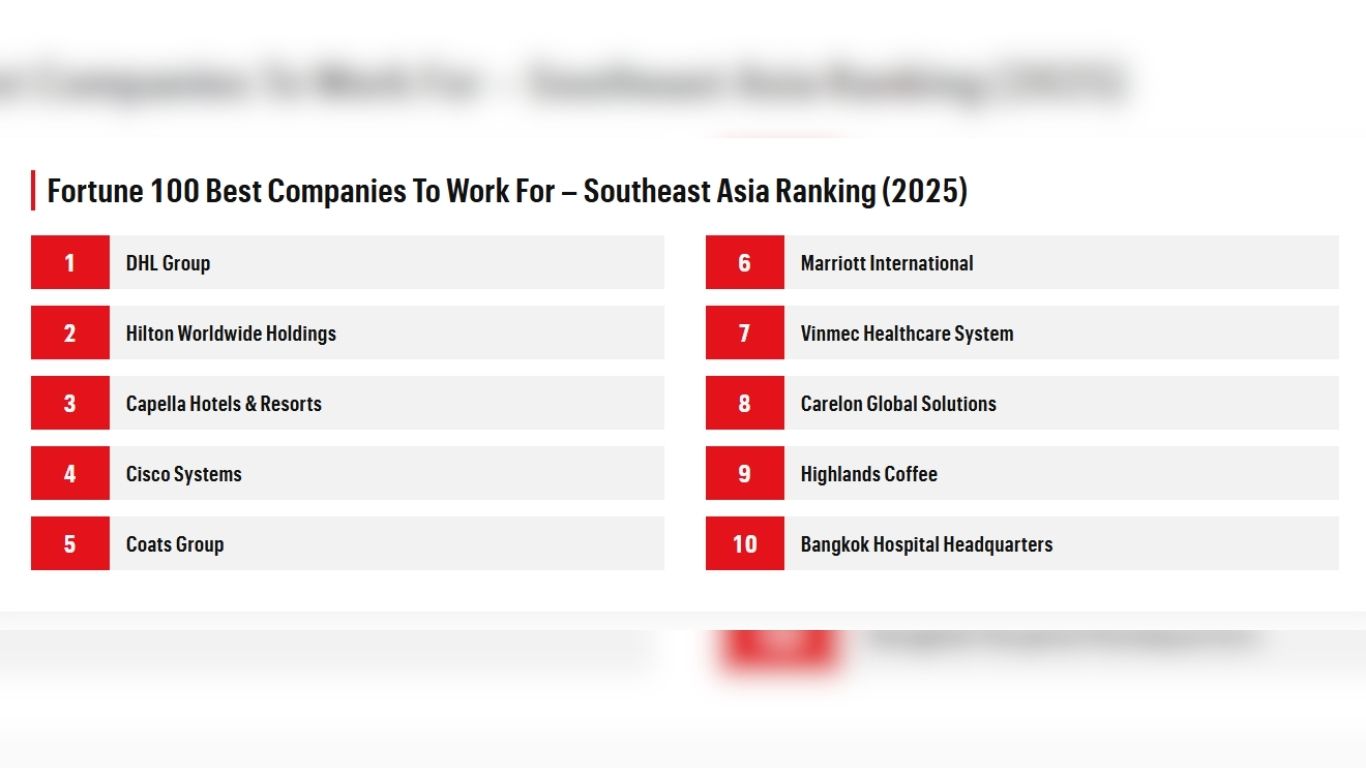Click the red rank 7 badge

tap(745, 333)
